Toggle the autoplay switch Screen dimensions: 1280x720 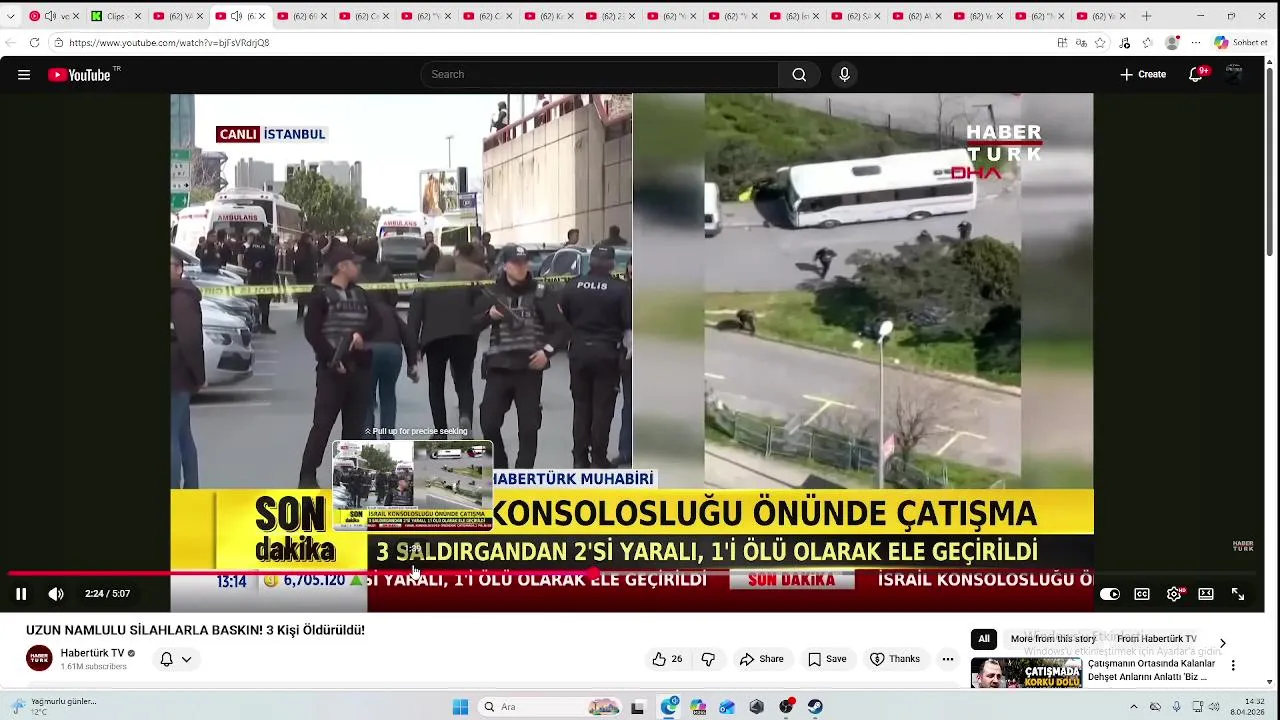1110,594
